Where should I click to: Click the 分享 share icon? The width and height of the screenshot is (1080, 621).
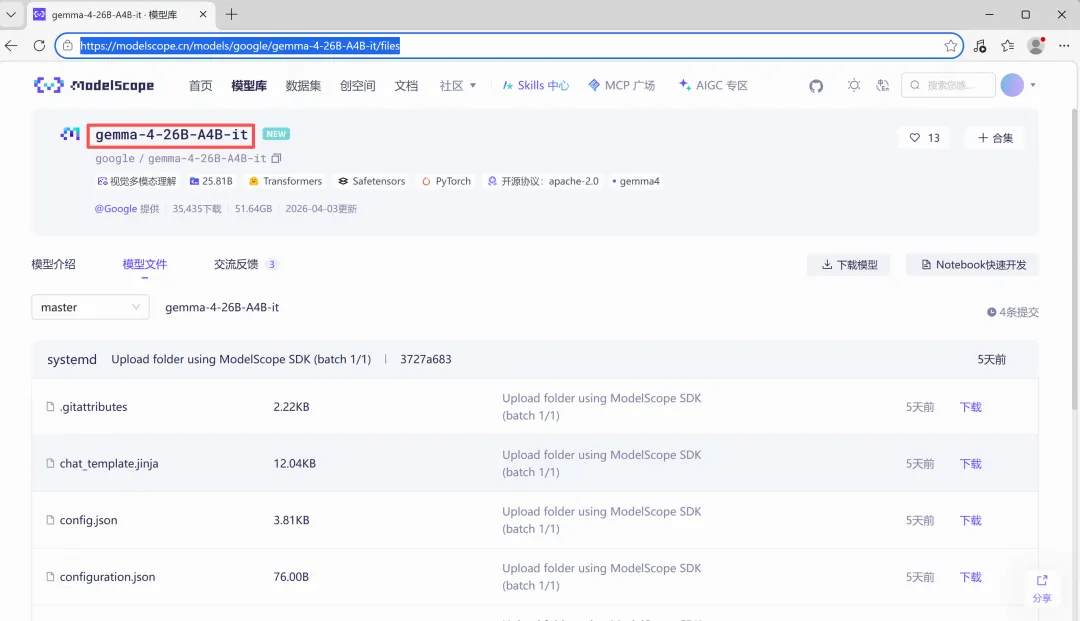pos(1042,589)
